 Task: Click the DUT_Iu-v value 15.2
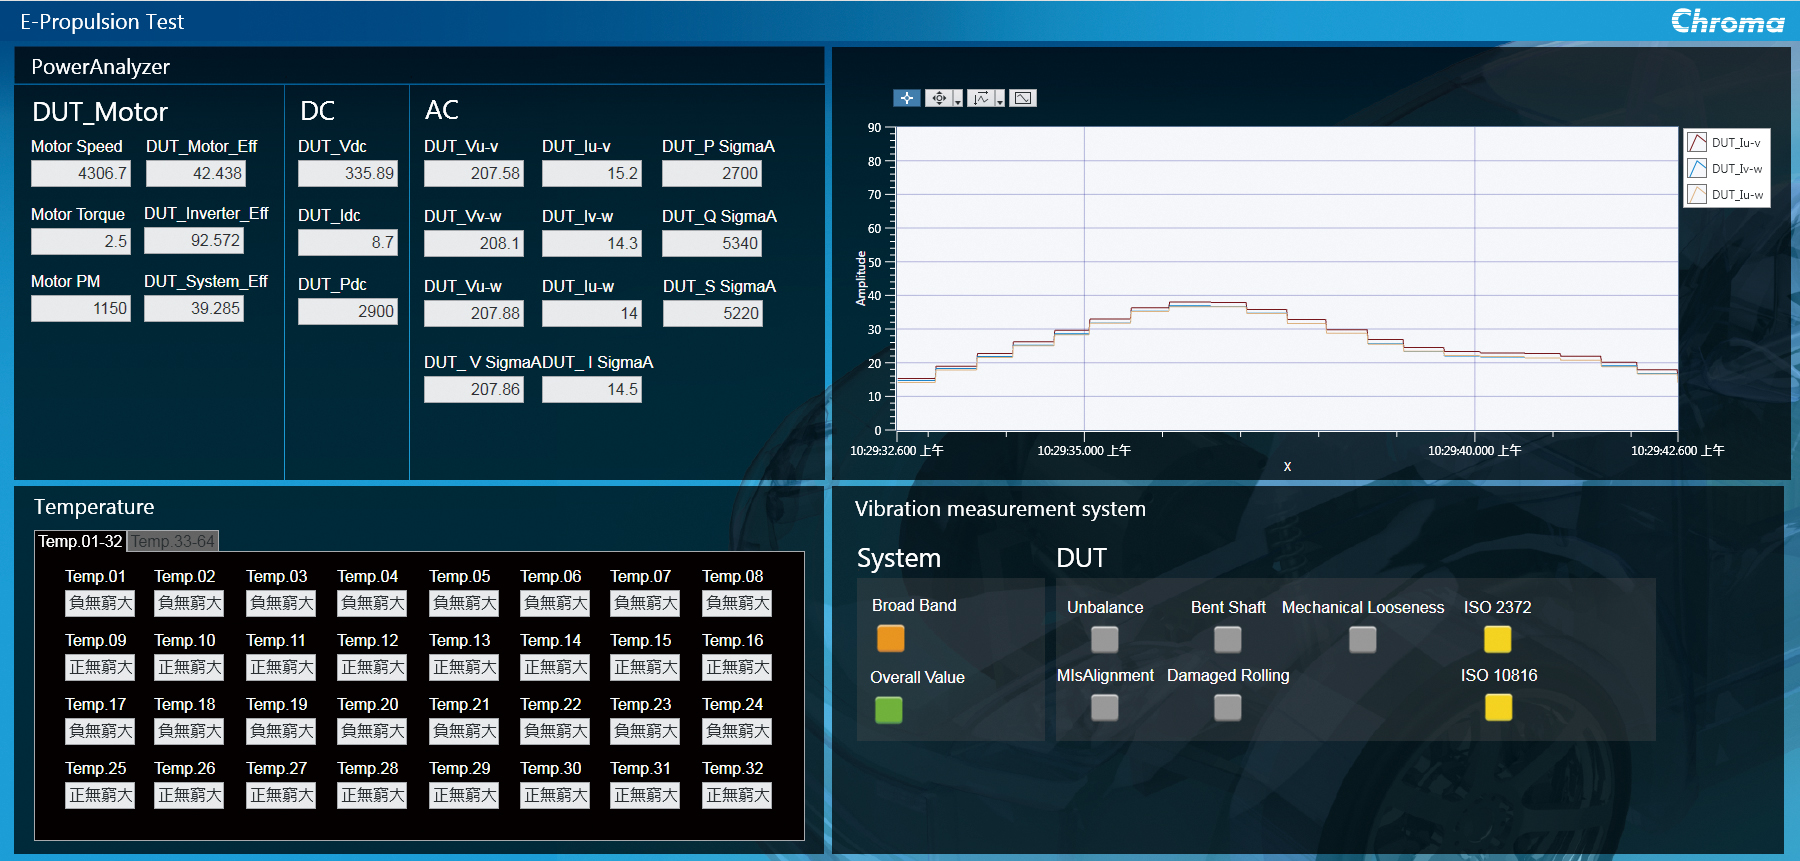pyautogui.click(x=592, y=173)
